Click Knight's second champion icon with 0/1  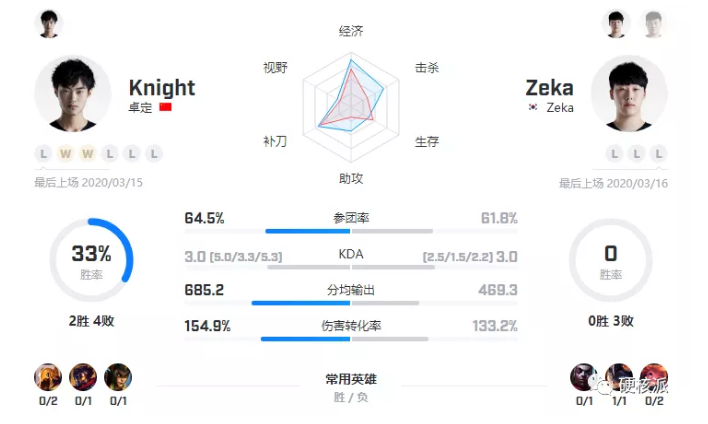tap(83, 377)
